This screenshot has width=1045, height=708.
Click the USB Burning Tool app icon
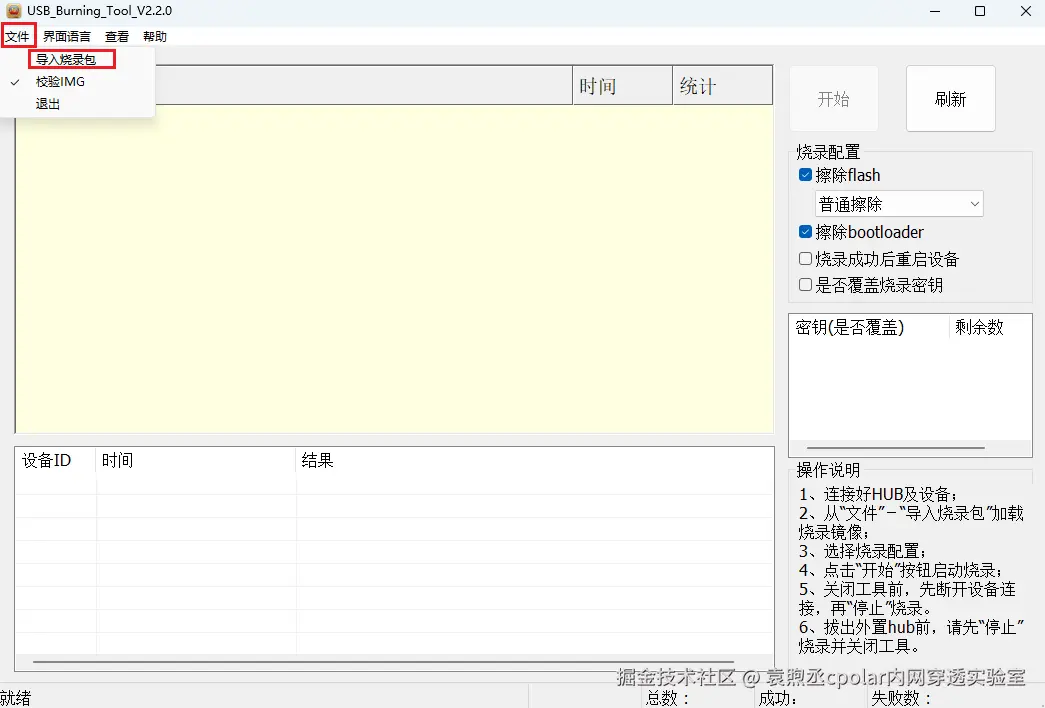[x=13, y=11]
